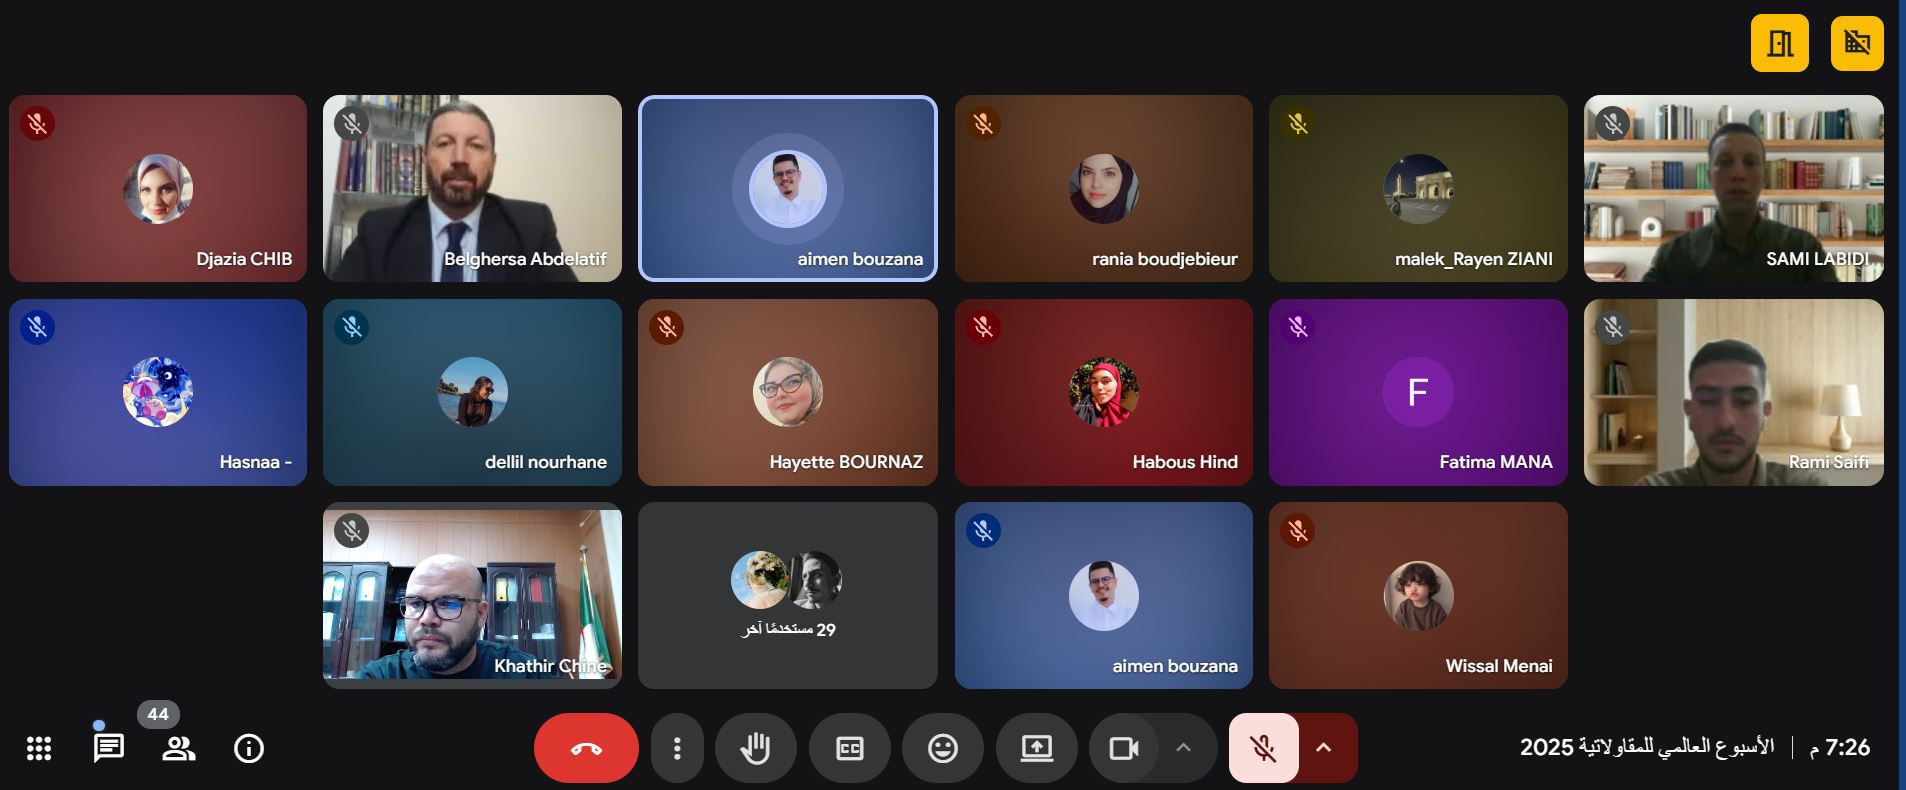Screen dimensions: 1906x790
Task: Open the activities grid icon
Action: click(x=39, y=748)
